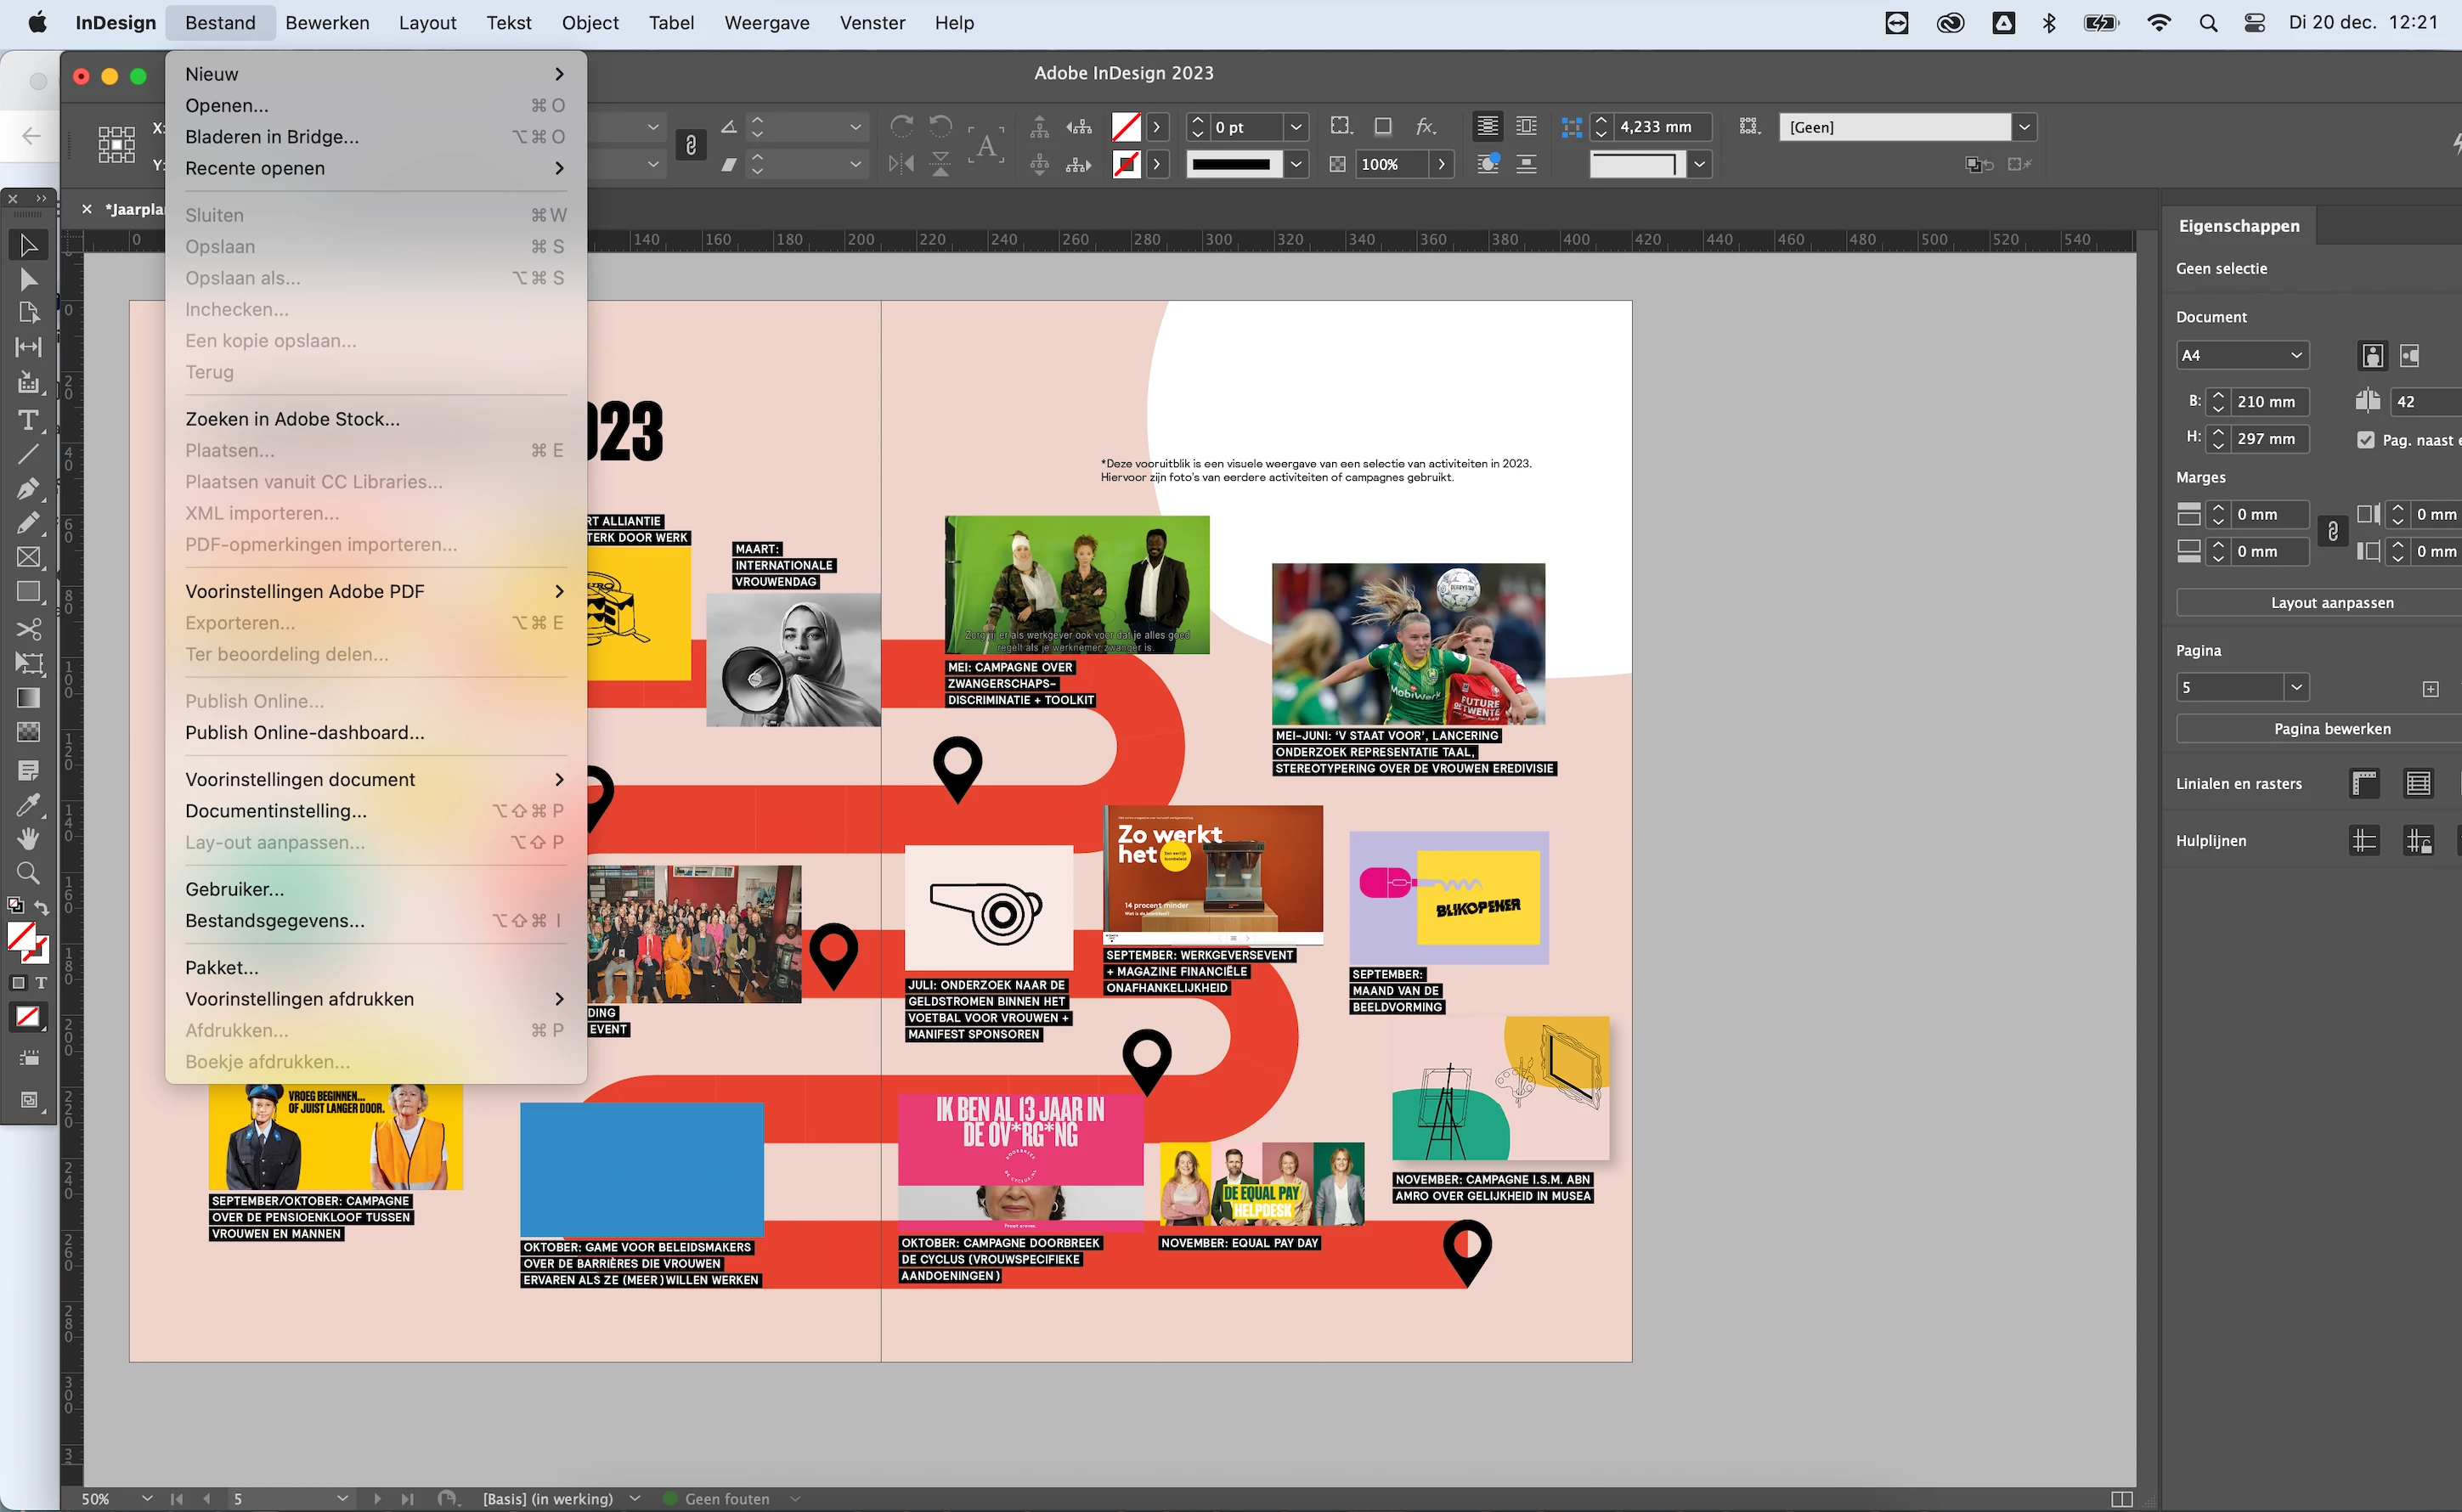Viewport: 2462px width, 1512px height.
Task: Pick the Scissors tool
Action: click(28, 628)
